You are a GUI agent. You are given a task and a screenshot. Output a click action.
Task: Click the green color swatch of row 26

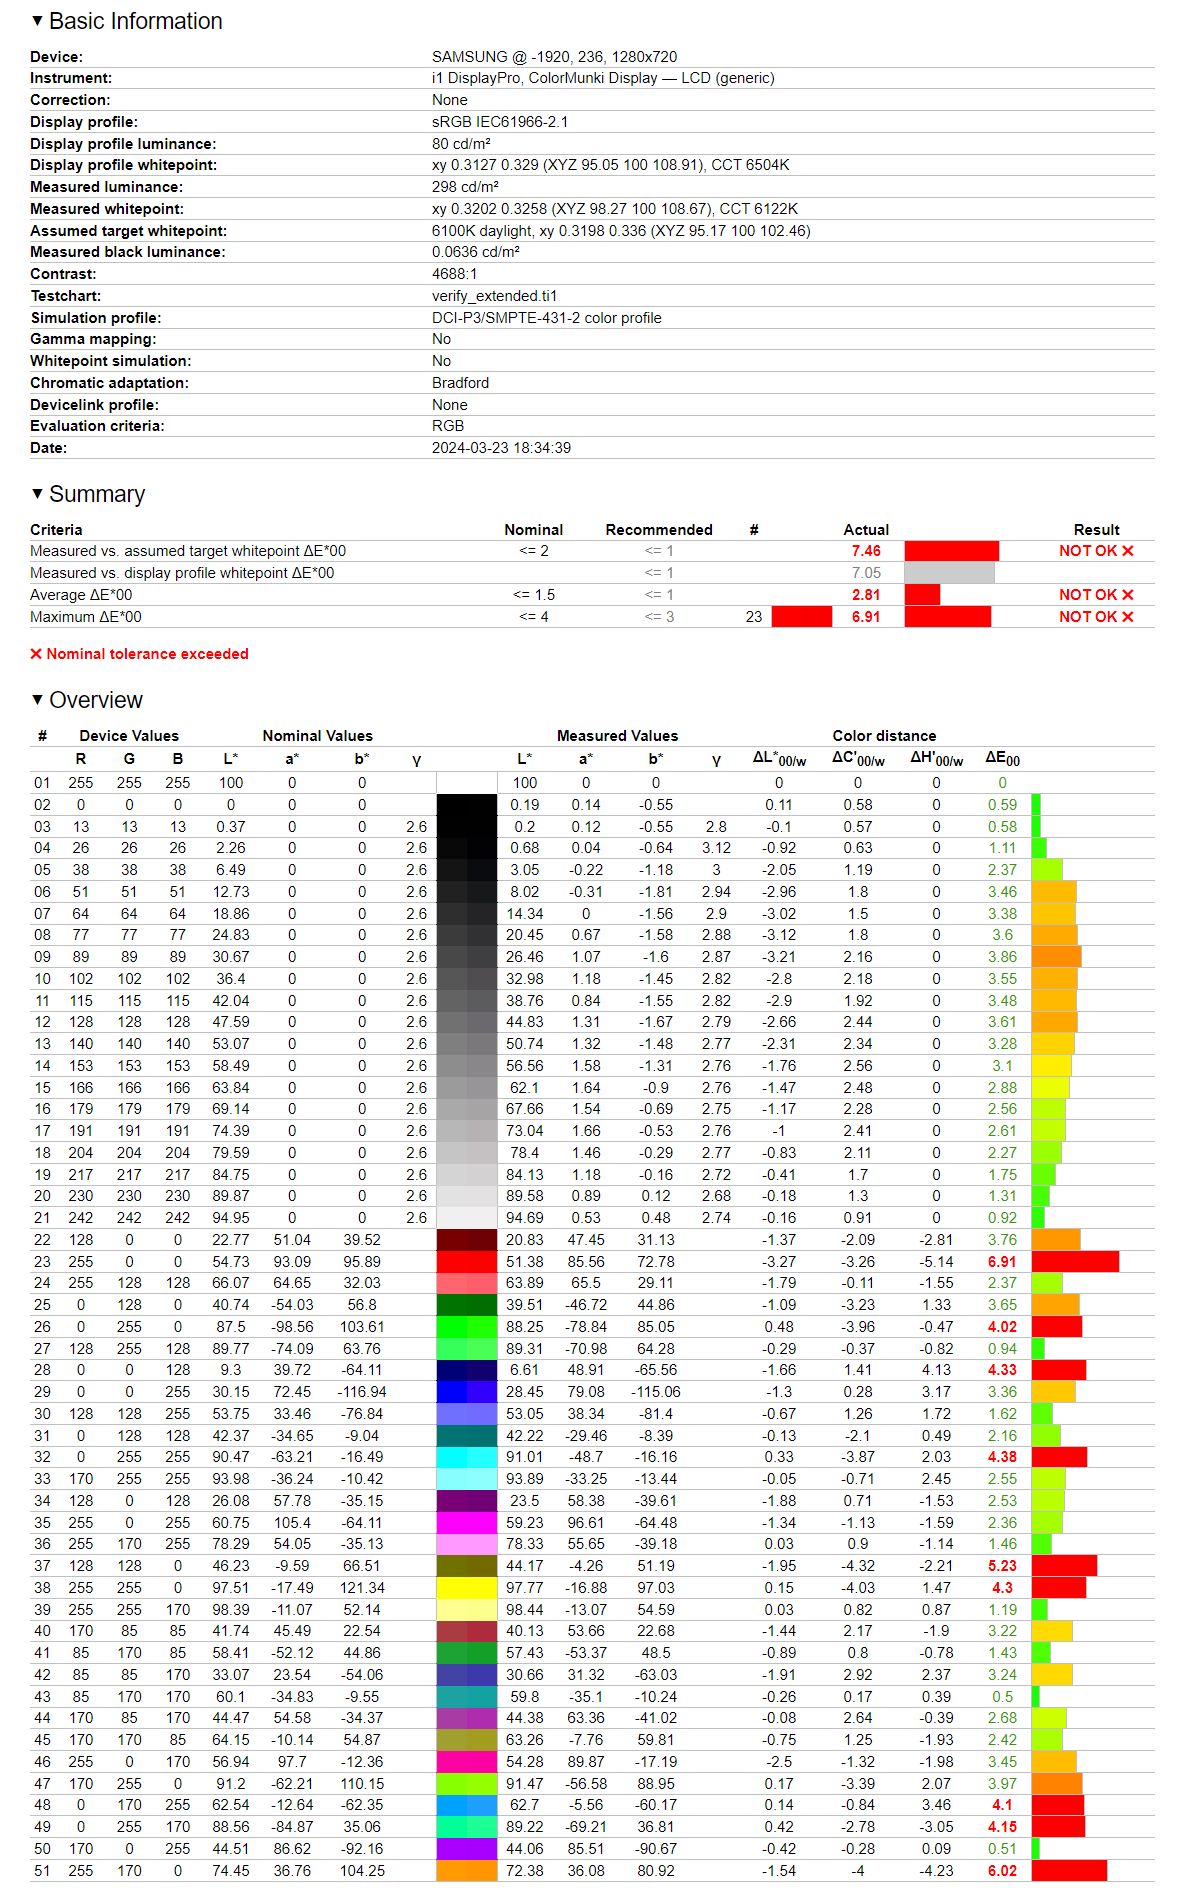pyautogui.click(x=467, y=1327)
